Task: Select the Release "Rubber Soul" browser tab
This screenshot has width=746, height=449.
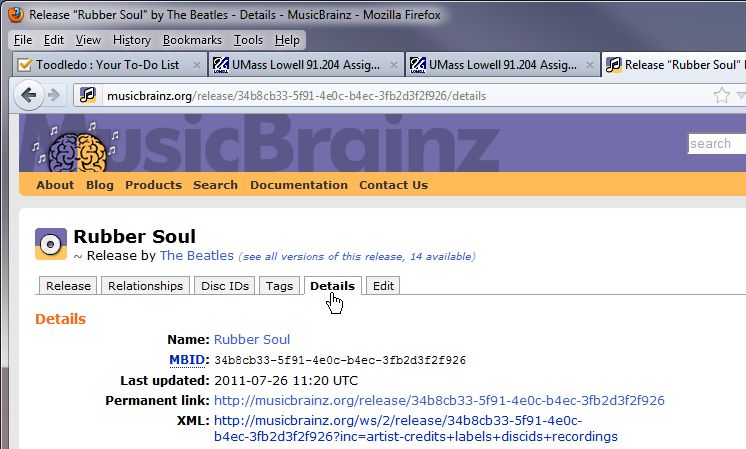Action: (674, 65)
